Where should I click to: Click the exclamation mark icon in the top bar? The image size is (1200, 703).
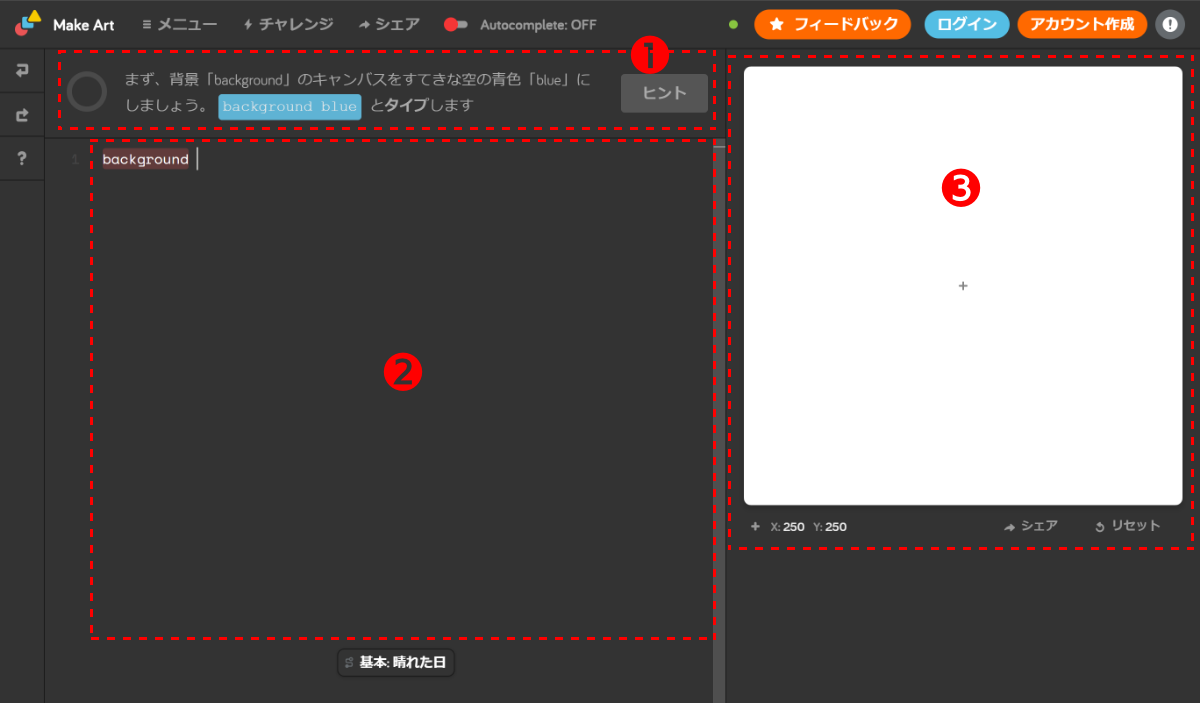point(1170,24)
